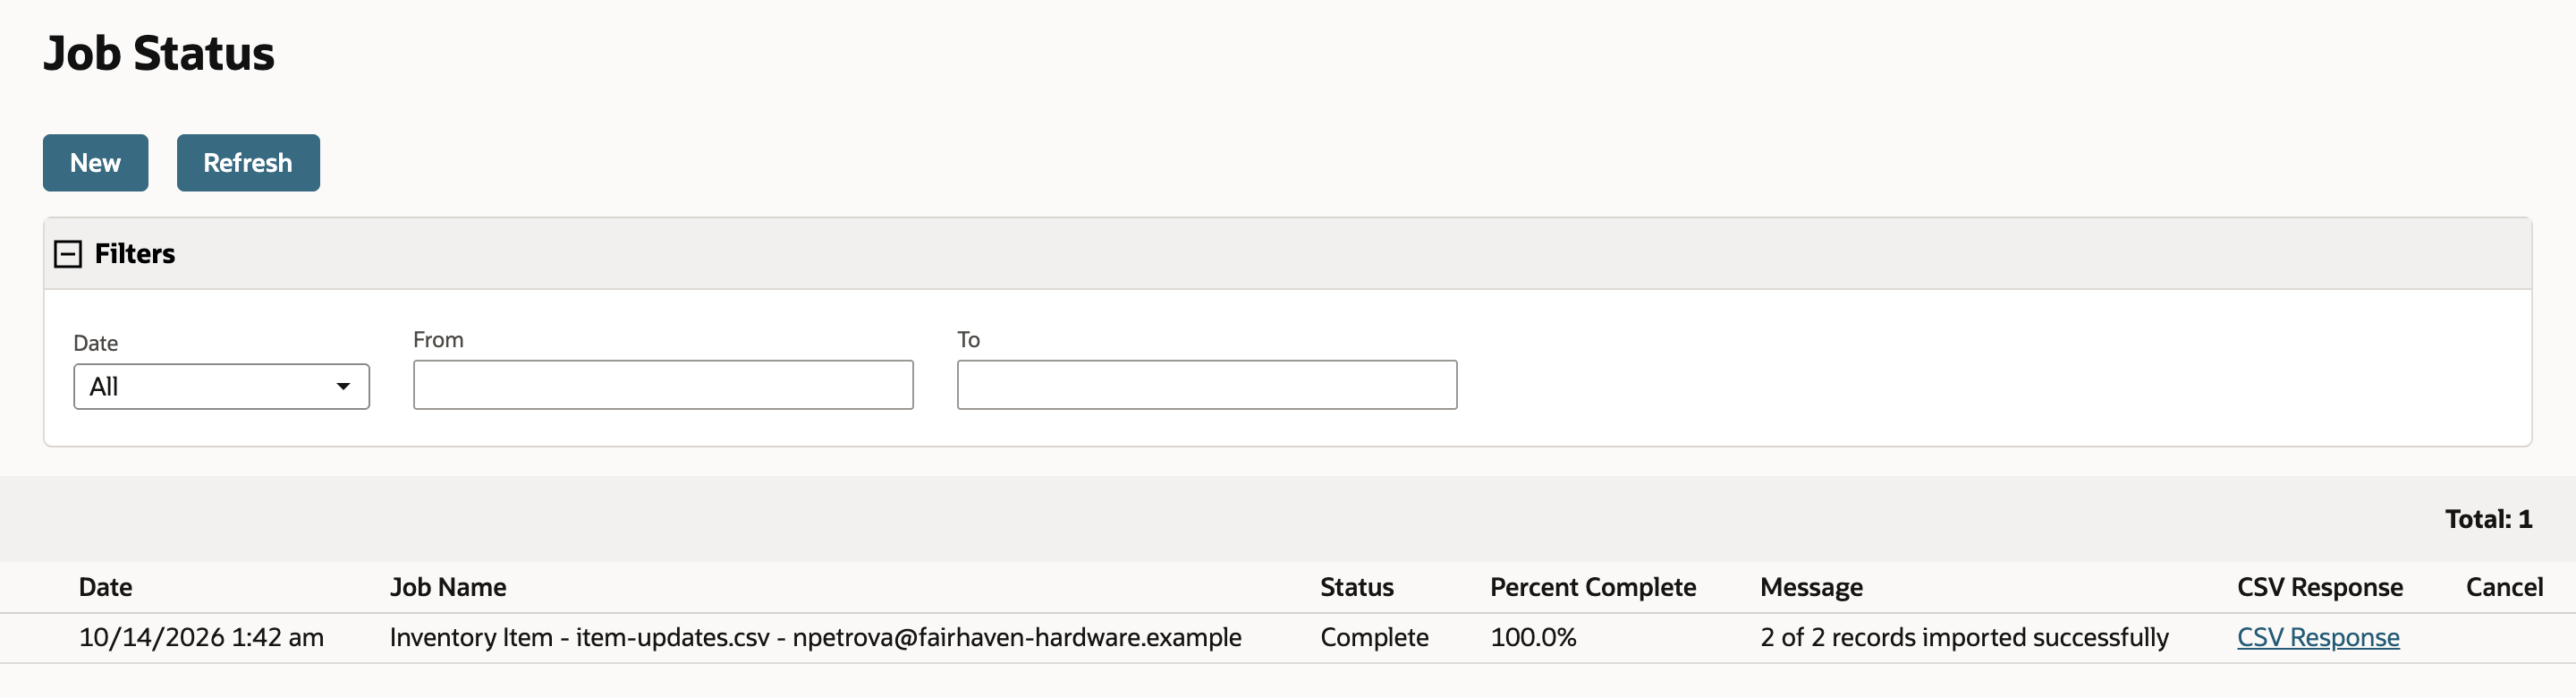The image size is (2576, 698).
Task: Select the 100.0% percent cell
Action: pos(1534,637)
